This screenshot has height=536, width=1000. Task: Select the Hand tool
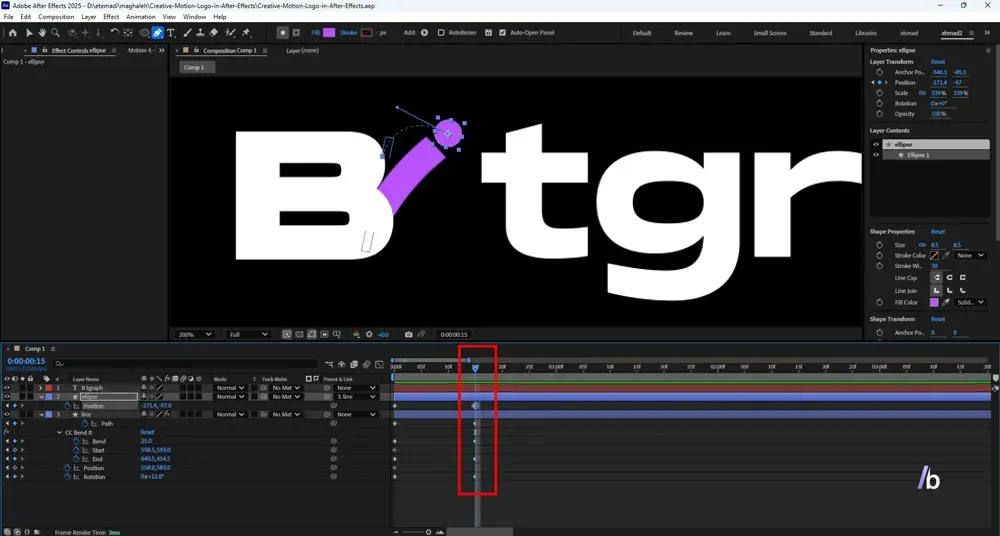pyautogui.click(x=42, y=33)
